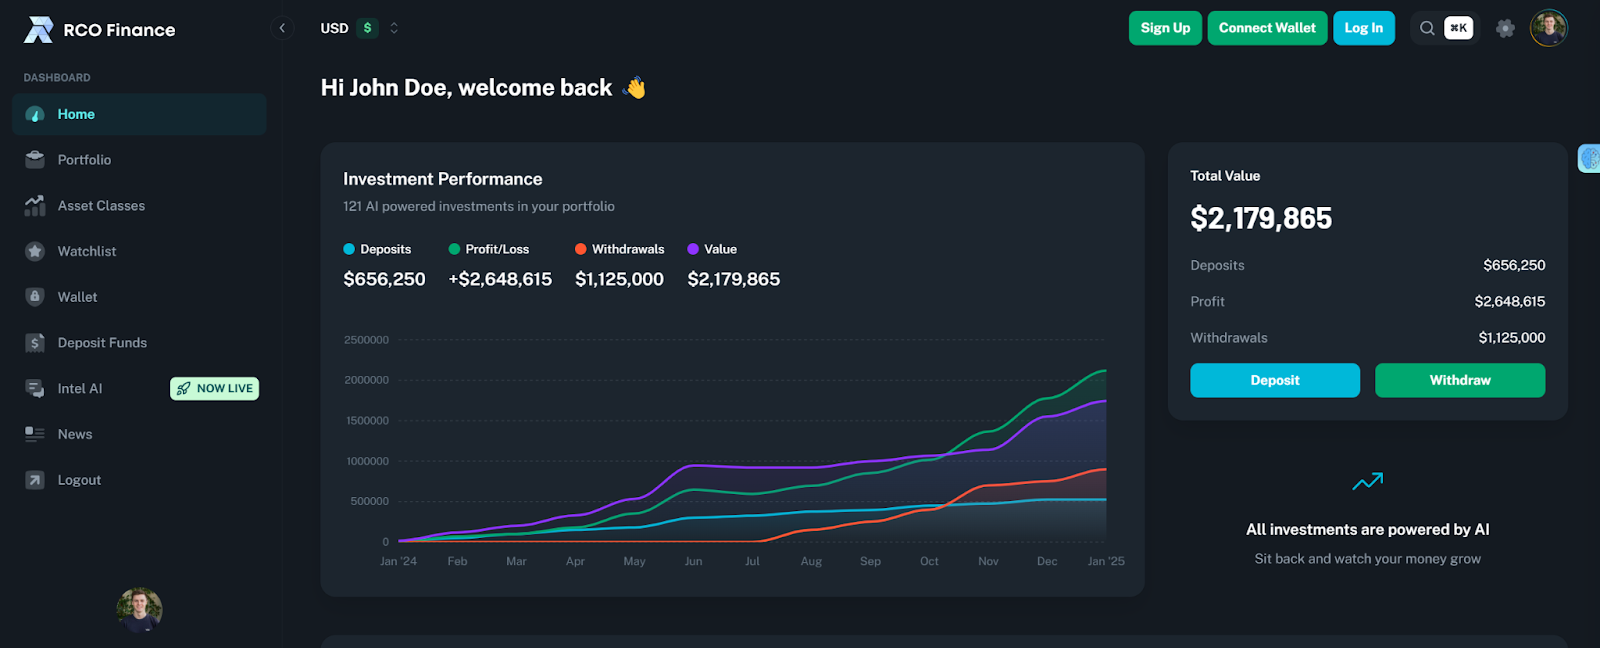1600x648 pixels.
Task: Toggle Deposits series in chart legend
Action: click(377, 249)
